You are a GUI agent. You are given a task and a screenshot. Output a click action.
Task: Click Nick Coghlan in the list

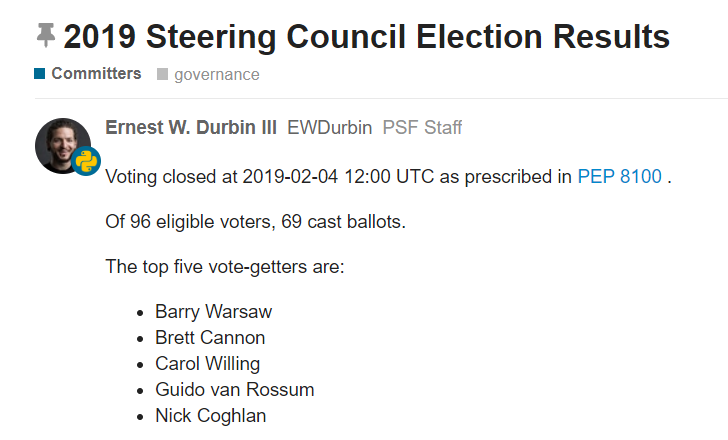(x=210, y=416)
